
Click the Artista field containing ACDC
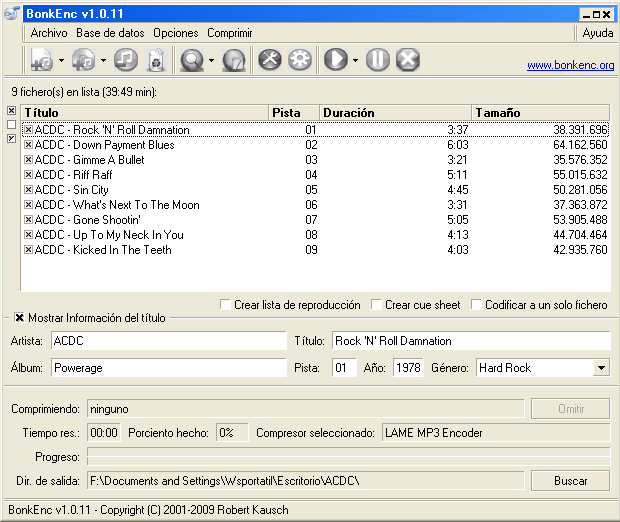(169, 341)
